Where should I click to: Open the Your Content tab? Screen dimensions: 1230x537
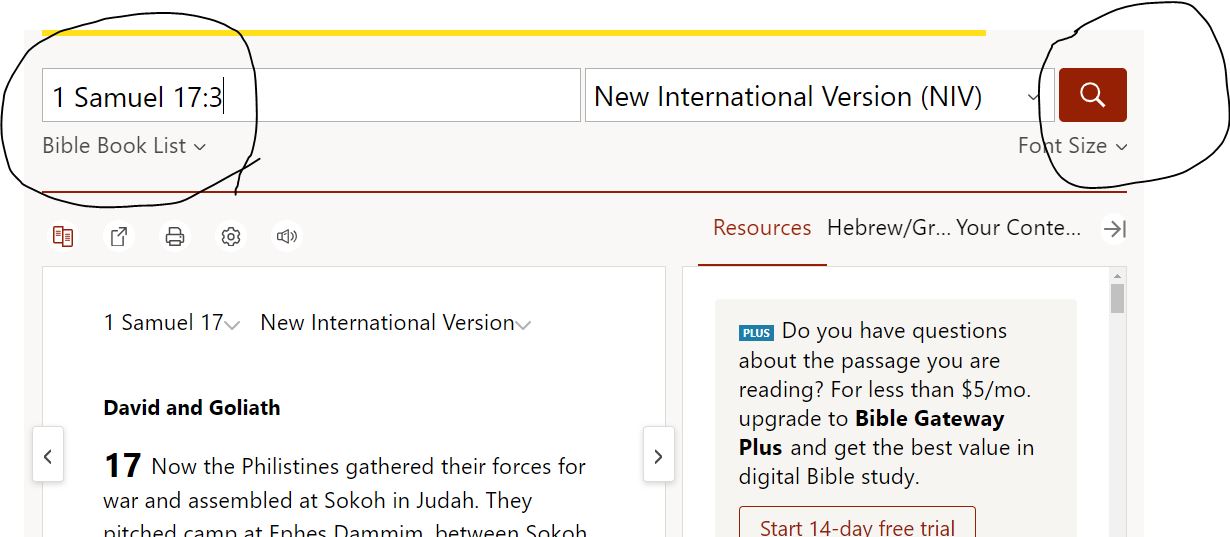tap(1018, 228)
